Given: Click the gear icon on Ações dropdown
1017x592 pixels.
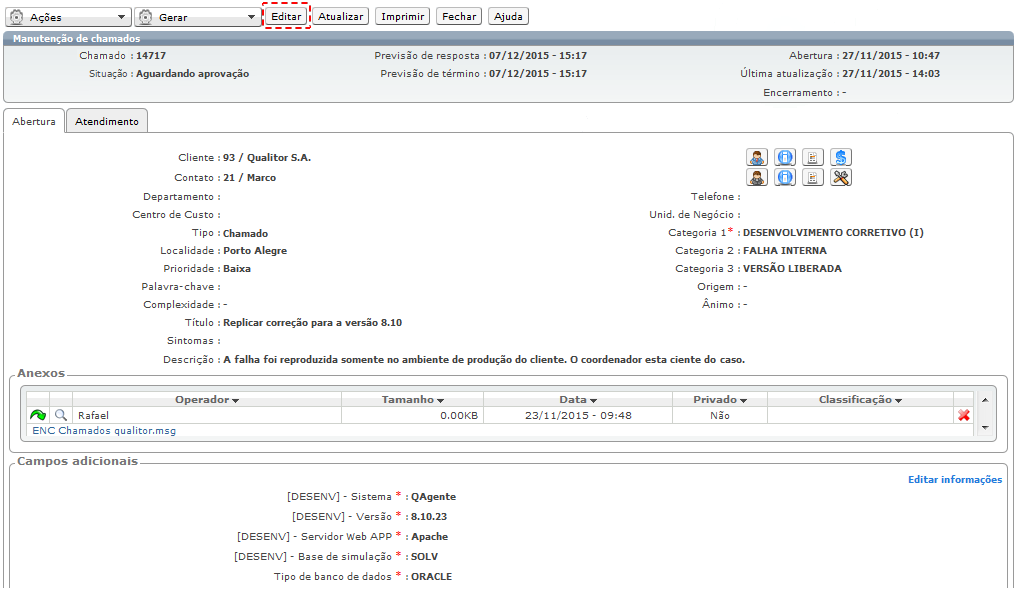Looking at the screenshot, I should (x=17, y=17).
